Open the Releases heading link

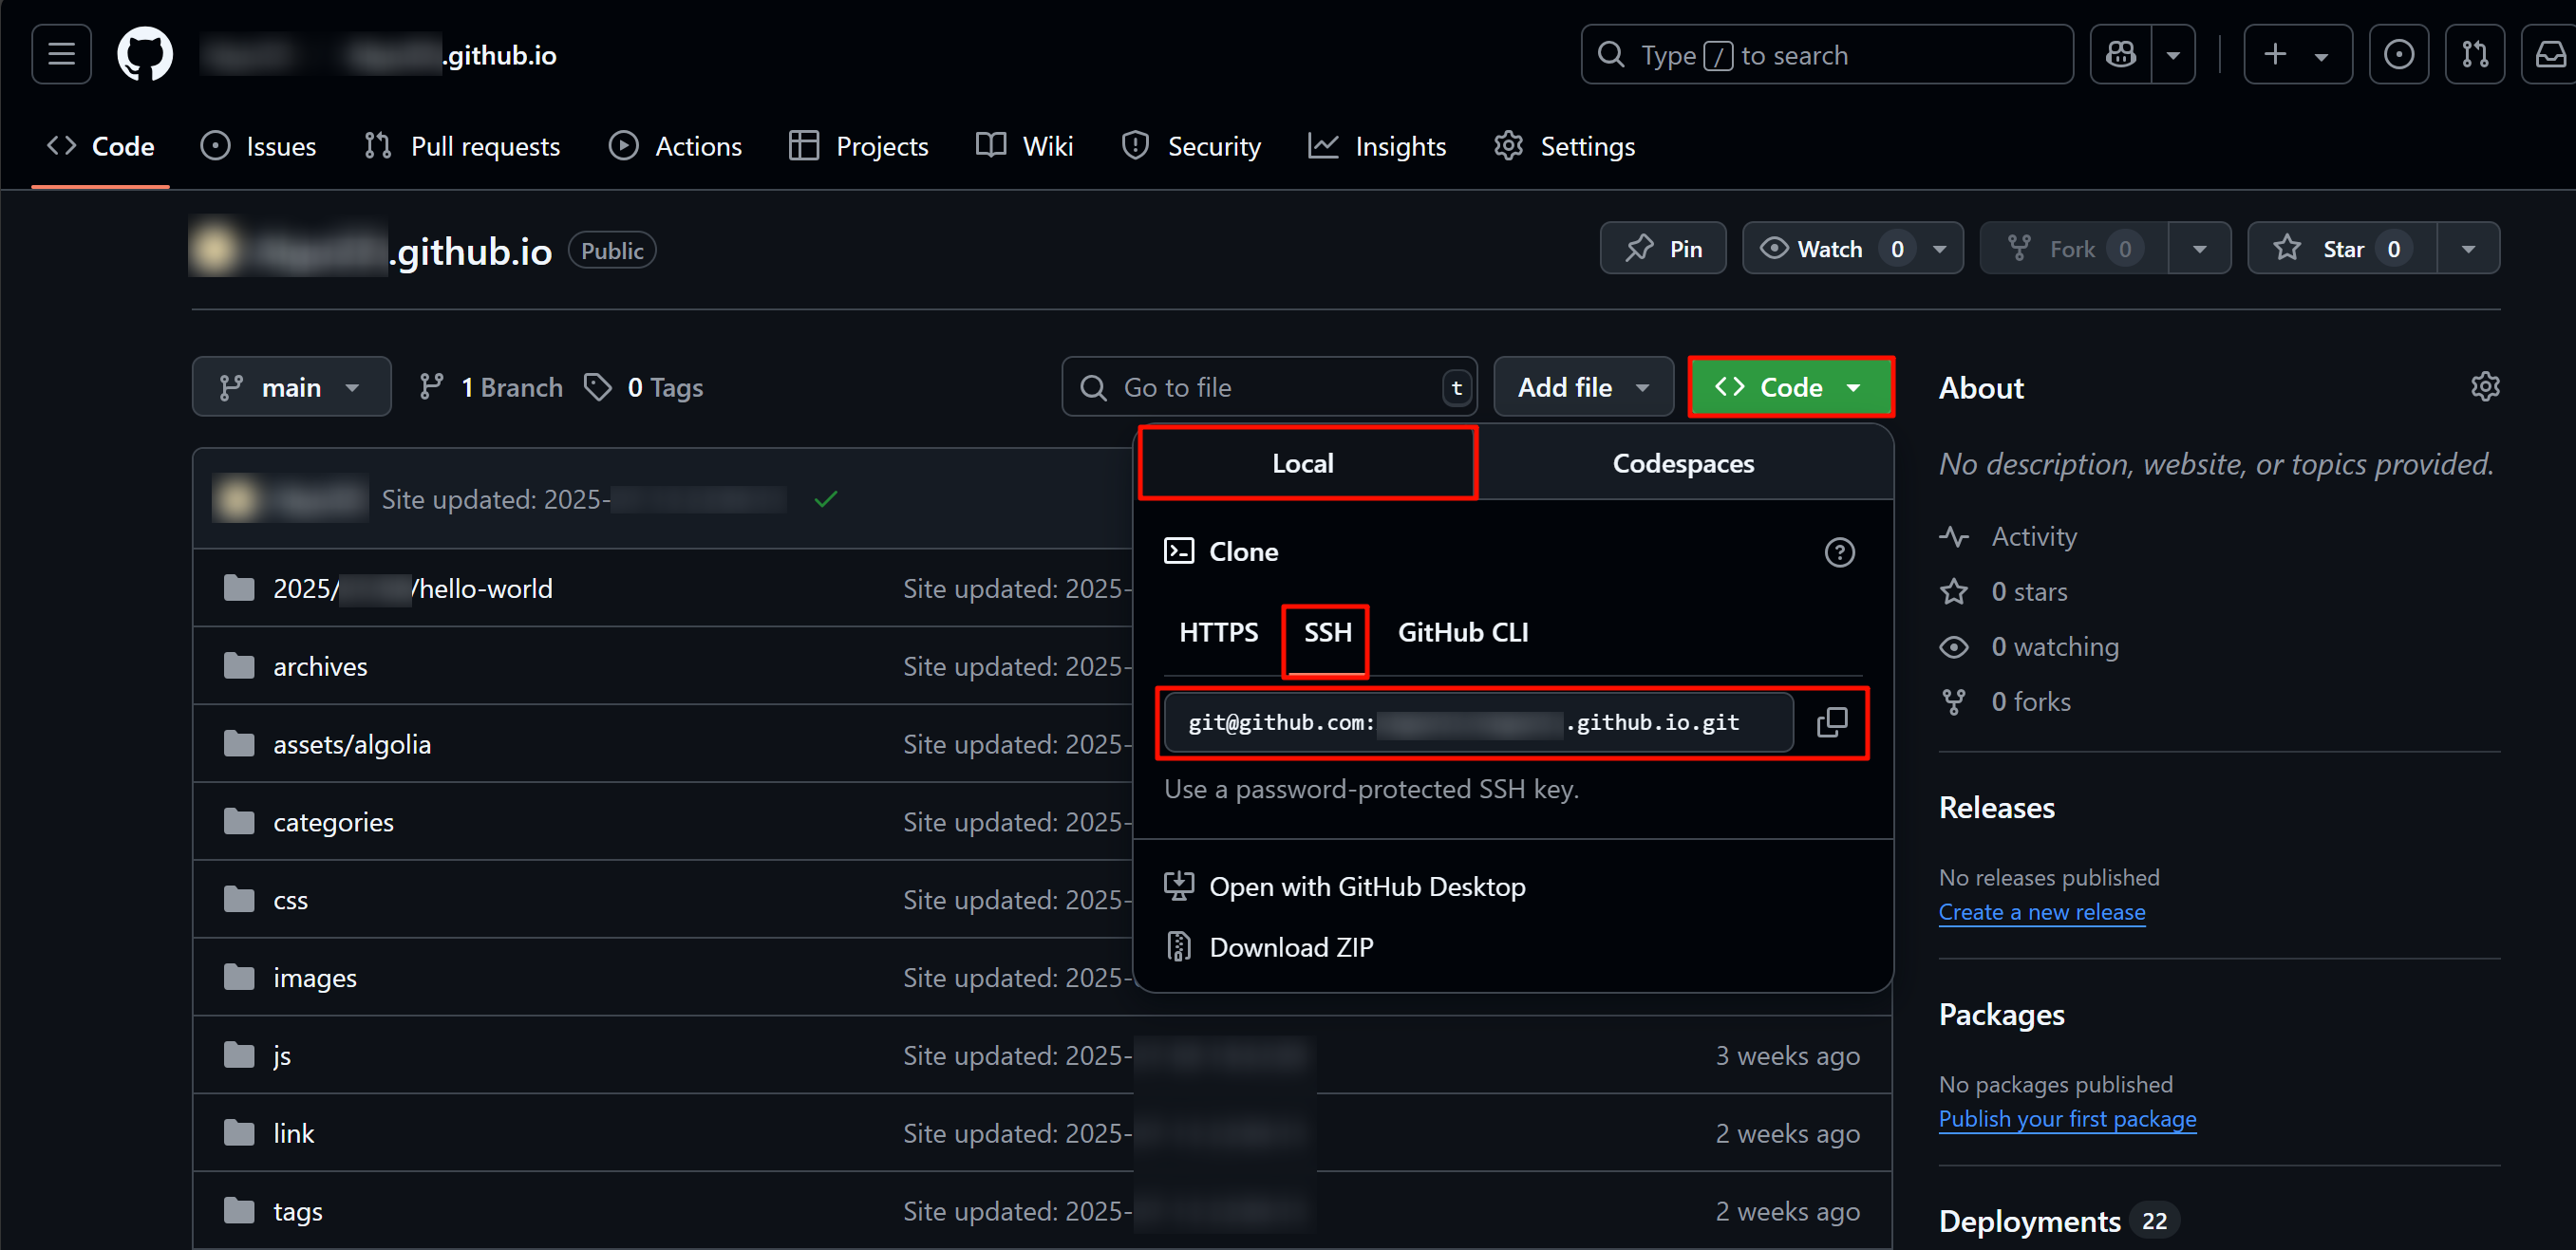1996,808
